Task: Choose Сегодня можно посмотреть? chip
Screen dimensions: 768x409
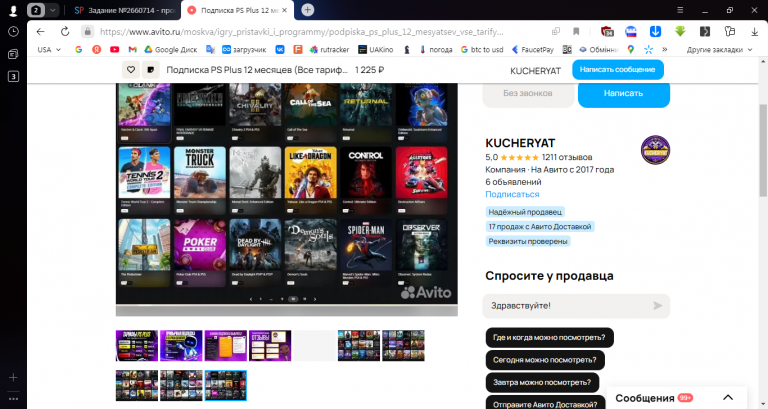Action: click(x=545, y=360)
